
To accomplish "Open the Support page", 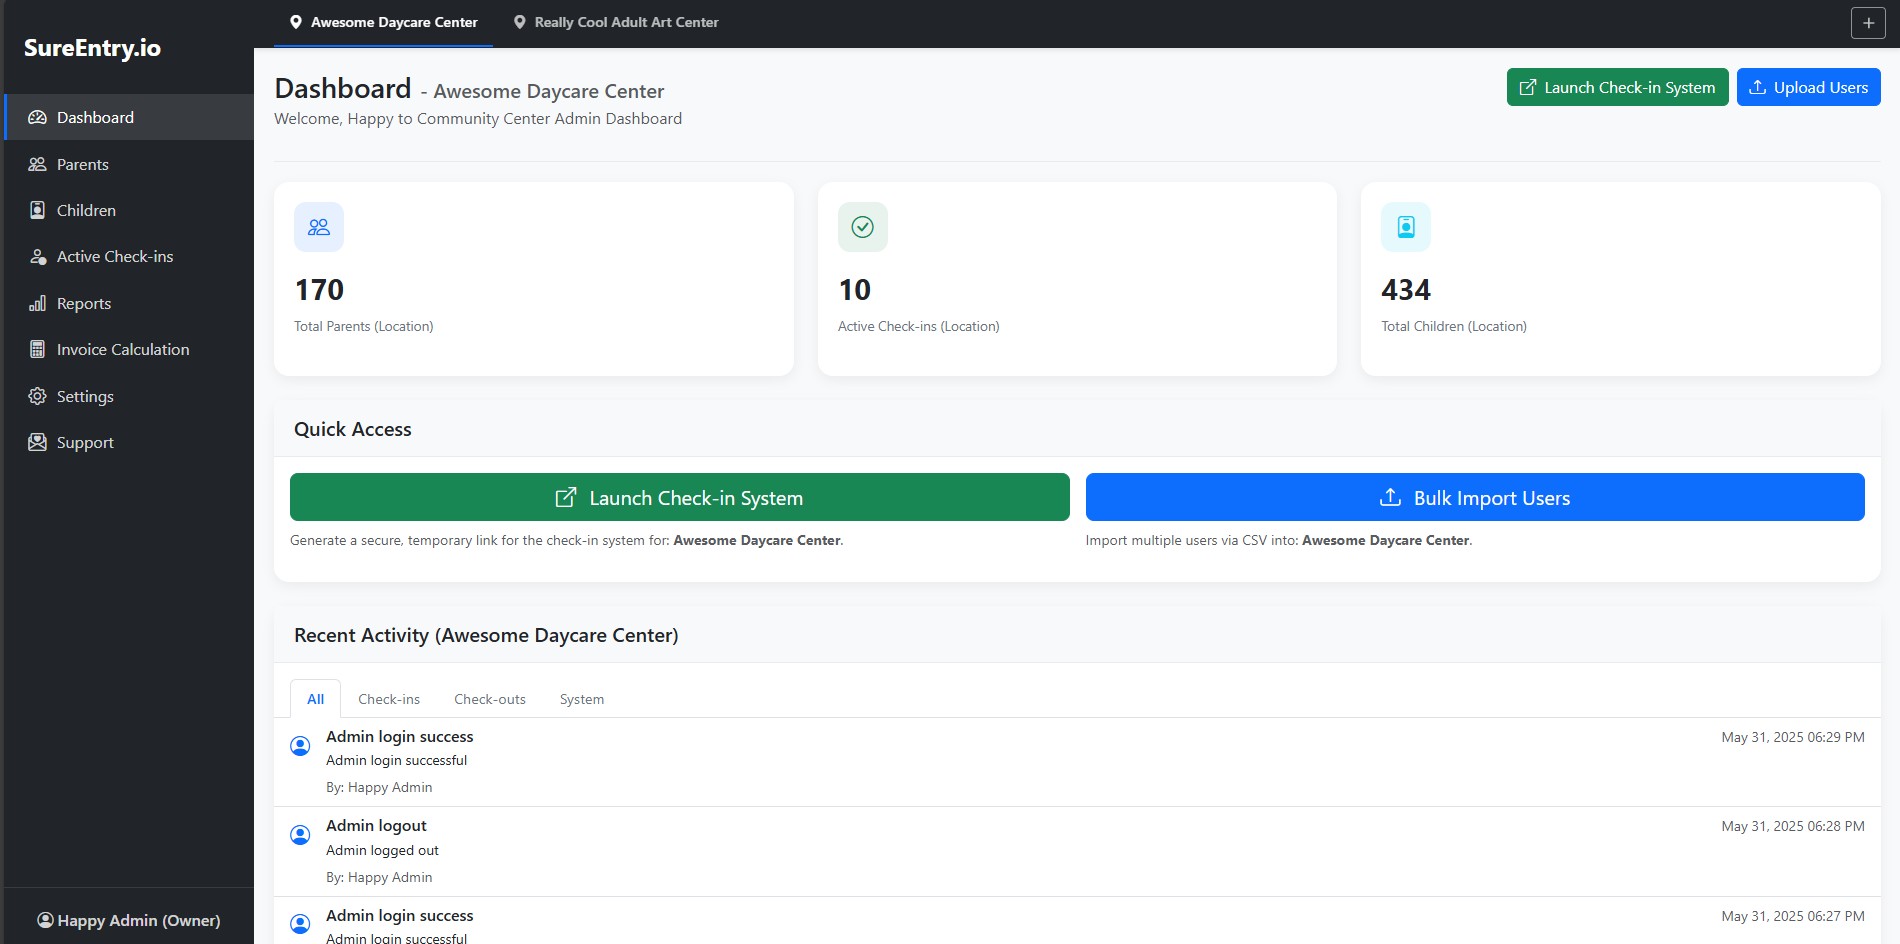I will coord(84,442).
